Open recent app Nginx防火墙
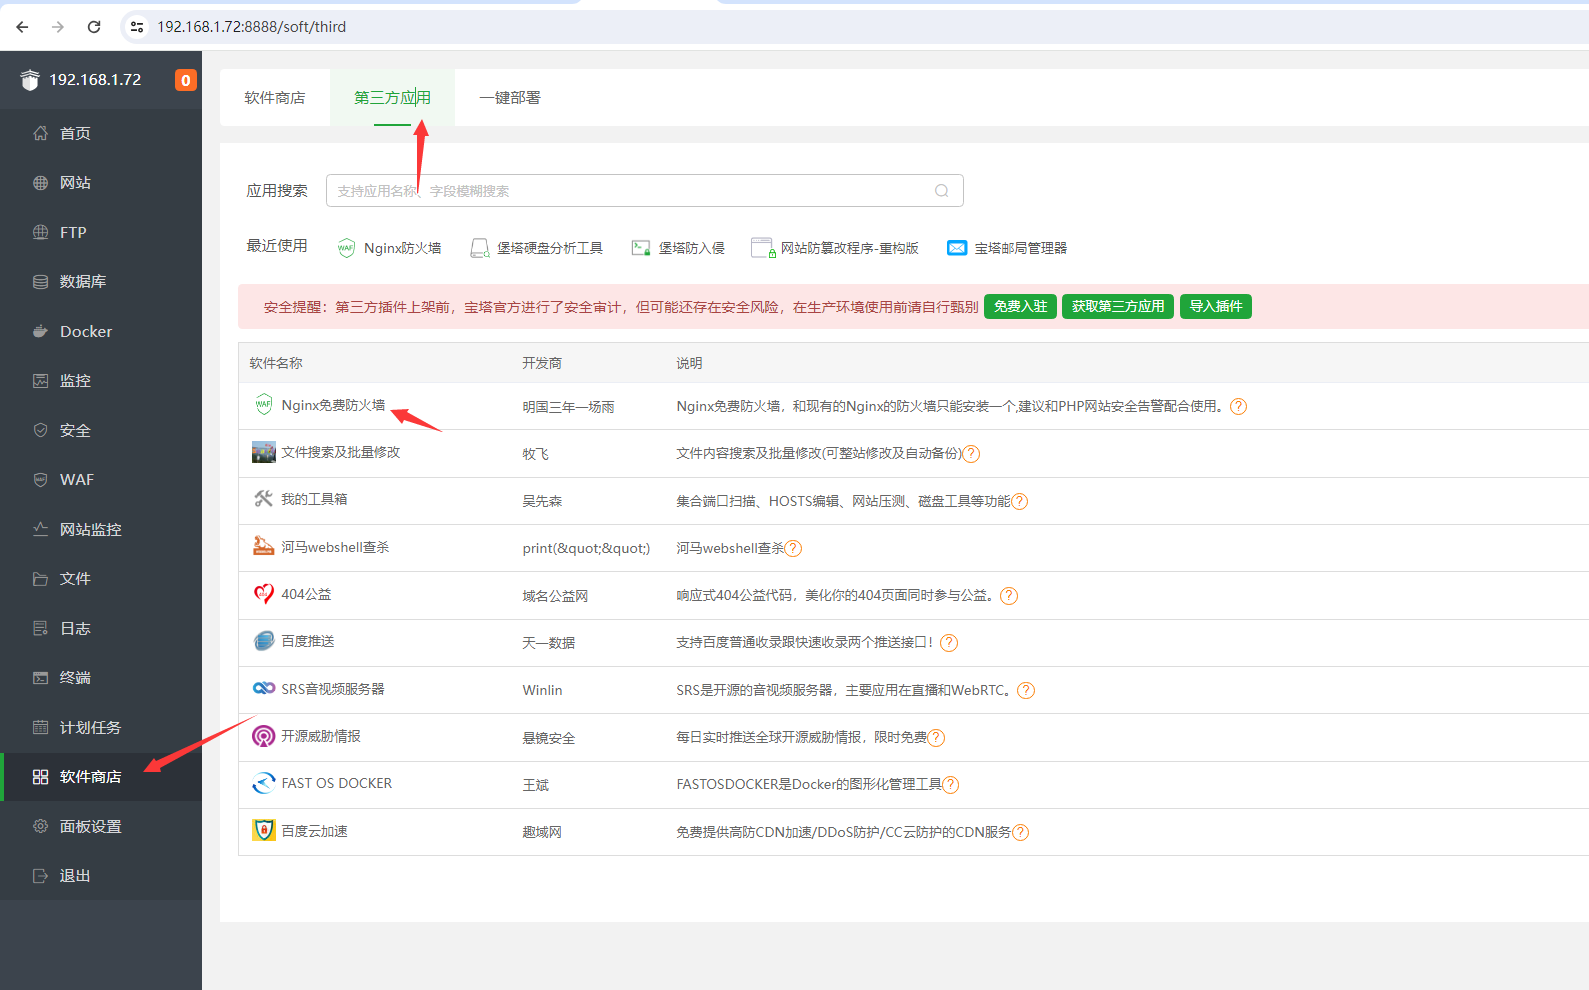This screenshot has width=1589, height=990. [390, 248]
